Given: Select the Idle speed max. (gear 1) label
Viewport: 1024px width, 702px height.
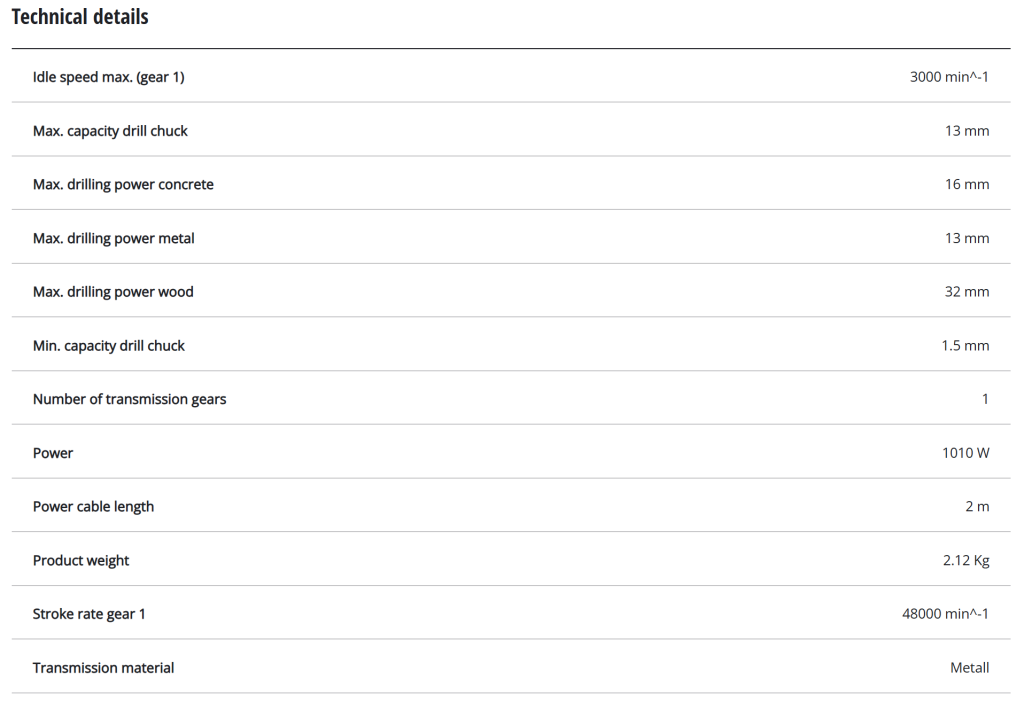Looking at the screenshot, I should 108,77.
